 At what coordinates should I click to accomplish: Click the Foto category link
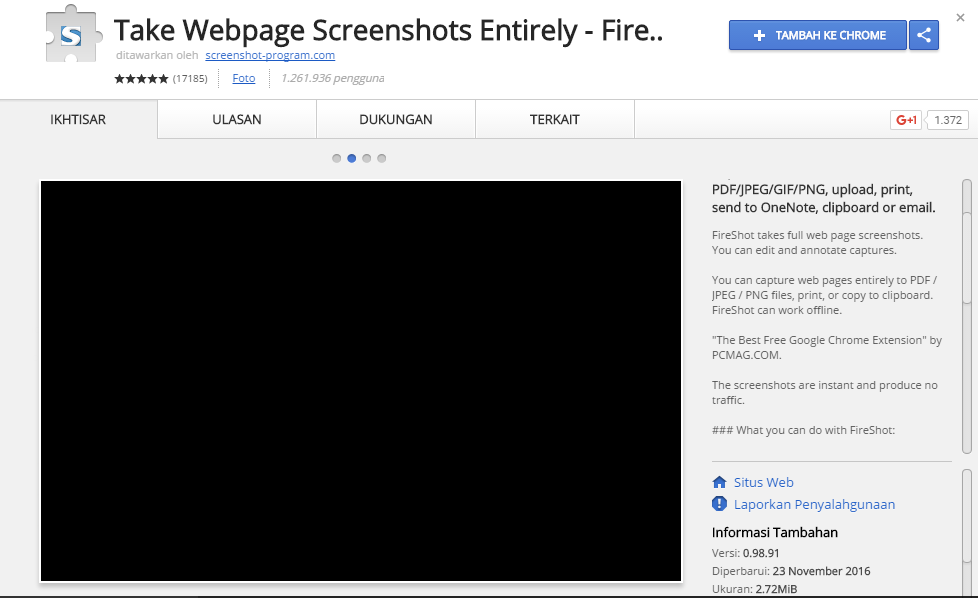pos(244,78)
